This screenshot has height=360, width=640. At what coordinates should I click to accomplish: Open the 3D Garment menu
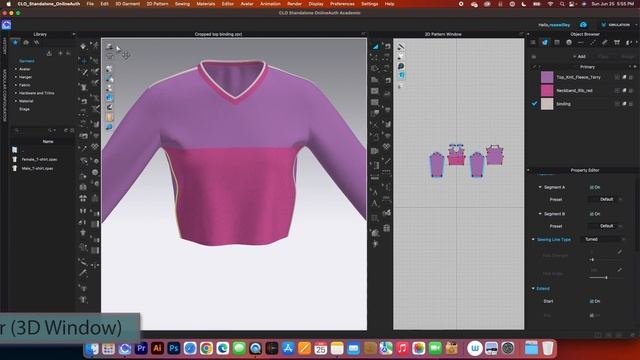point(127,4)
